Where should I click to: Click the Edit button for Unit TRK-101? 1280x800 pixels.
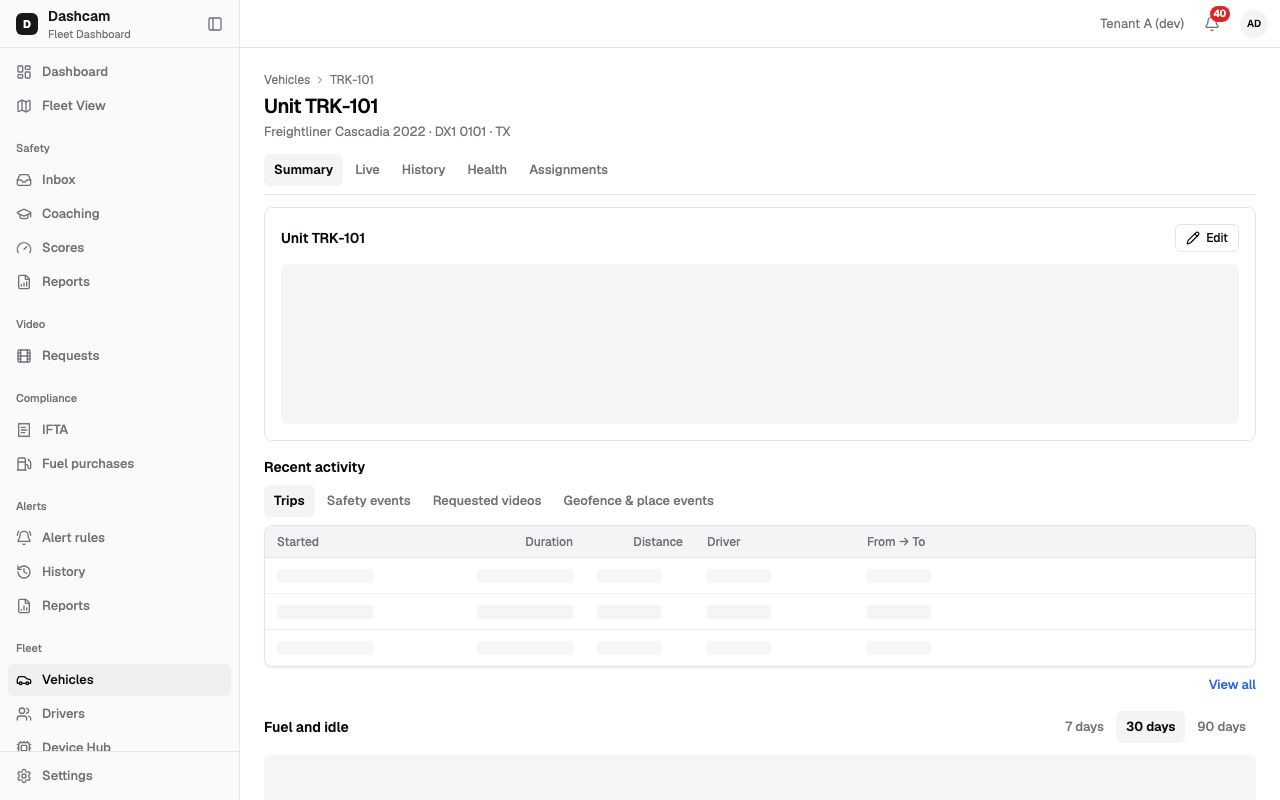pyautogui.click(x=1207, y=238)
